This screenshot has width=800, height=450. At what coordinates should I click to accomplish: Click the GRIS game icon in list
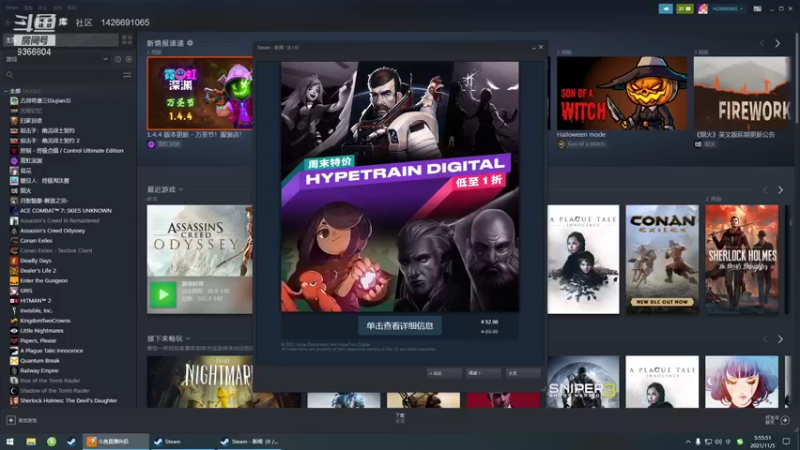click(x=14, y=291)
